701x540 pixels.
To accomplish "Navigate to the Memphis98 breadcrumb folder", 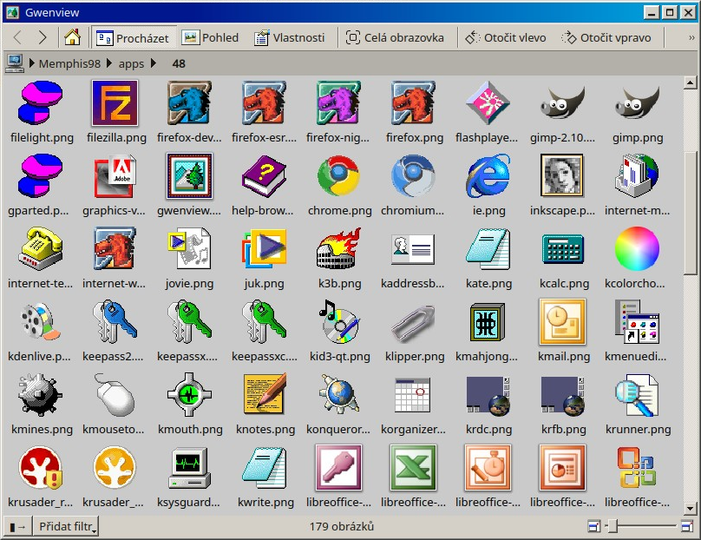I will (x=70, y=63).
